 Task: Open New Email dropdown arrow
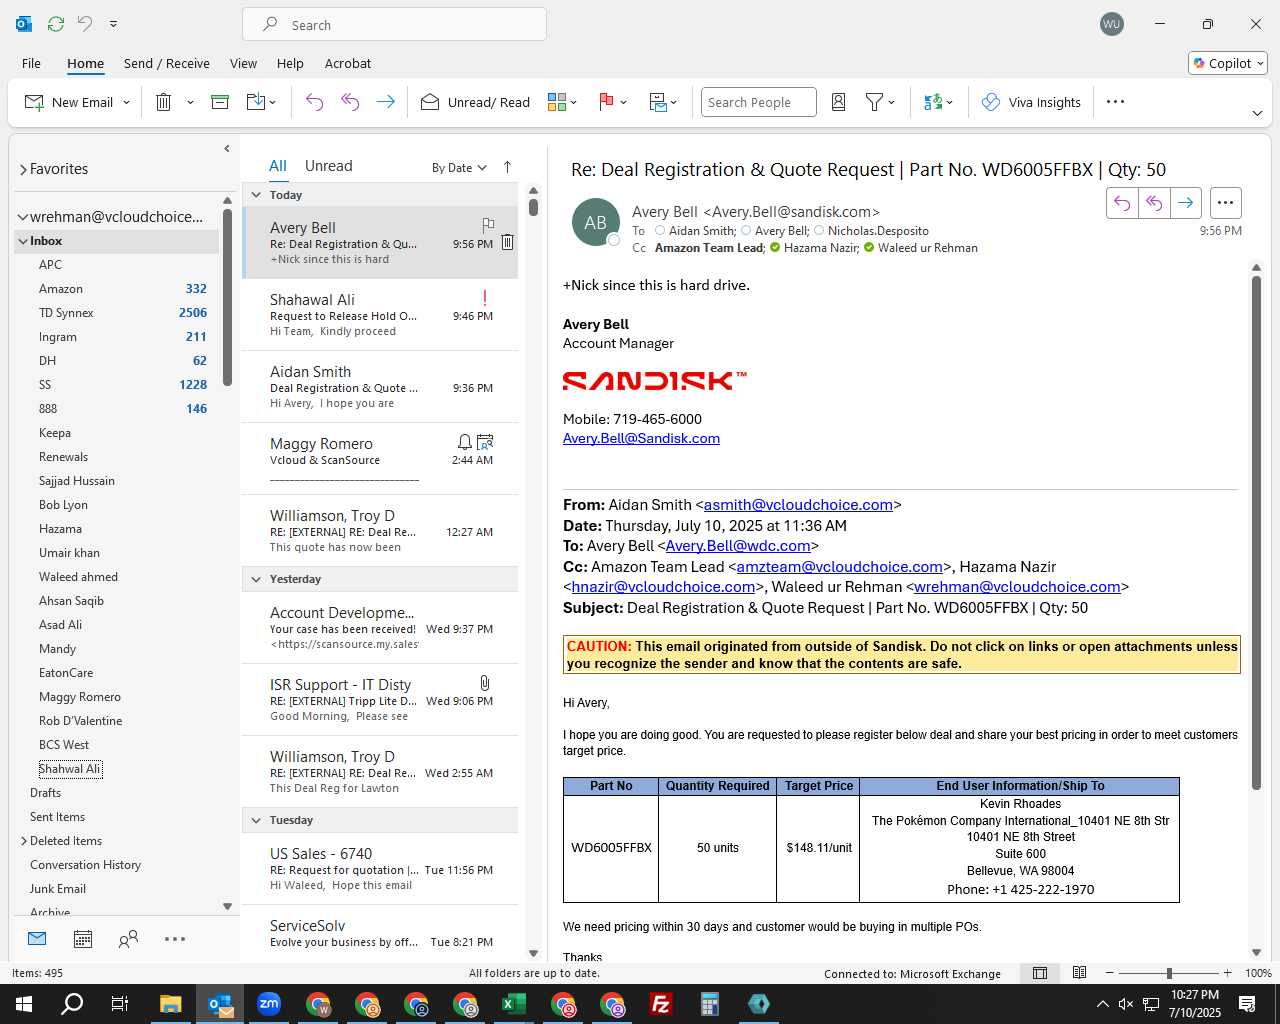click(x=126, y=103)
